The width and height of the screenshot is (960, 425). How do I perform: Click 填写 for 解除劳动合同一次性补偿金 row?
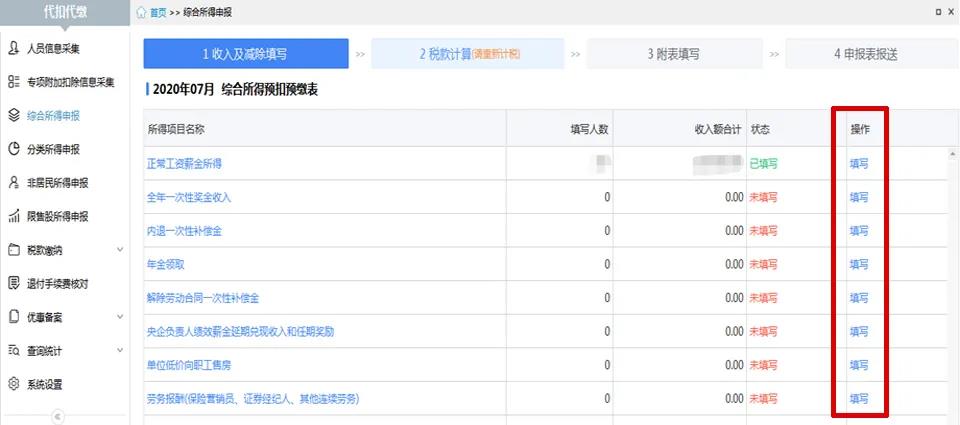[x=859, y=298]
